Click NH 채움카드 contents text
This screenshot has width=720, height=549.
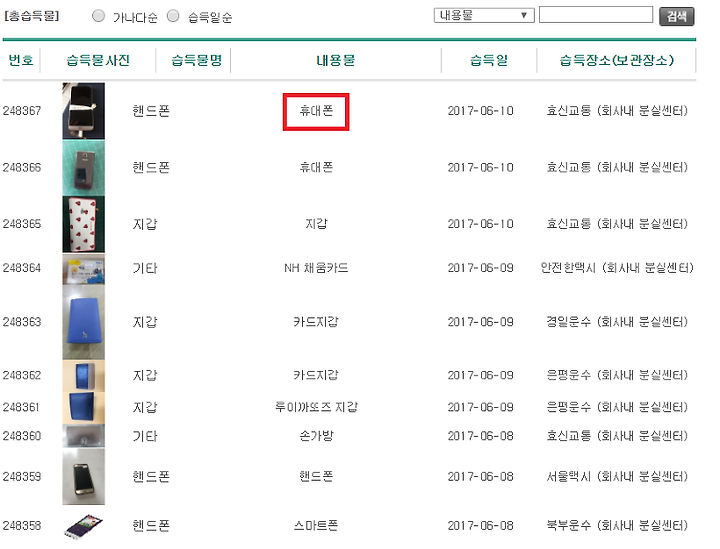pyautogui.click(x=316, y=268)
